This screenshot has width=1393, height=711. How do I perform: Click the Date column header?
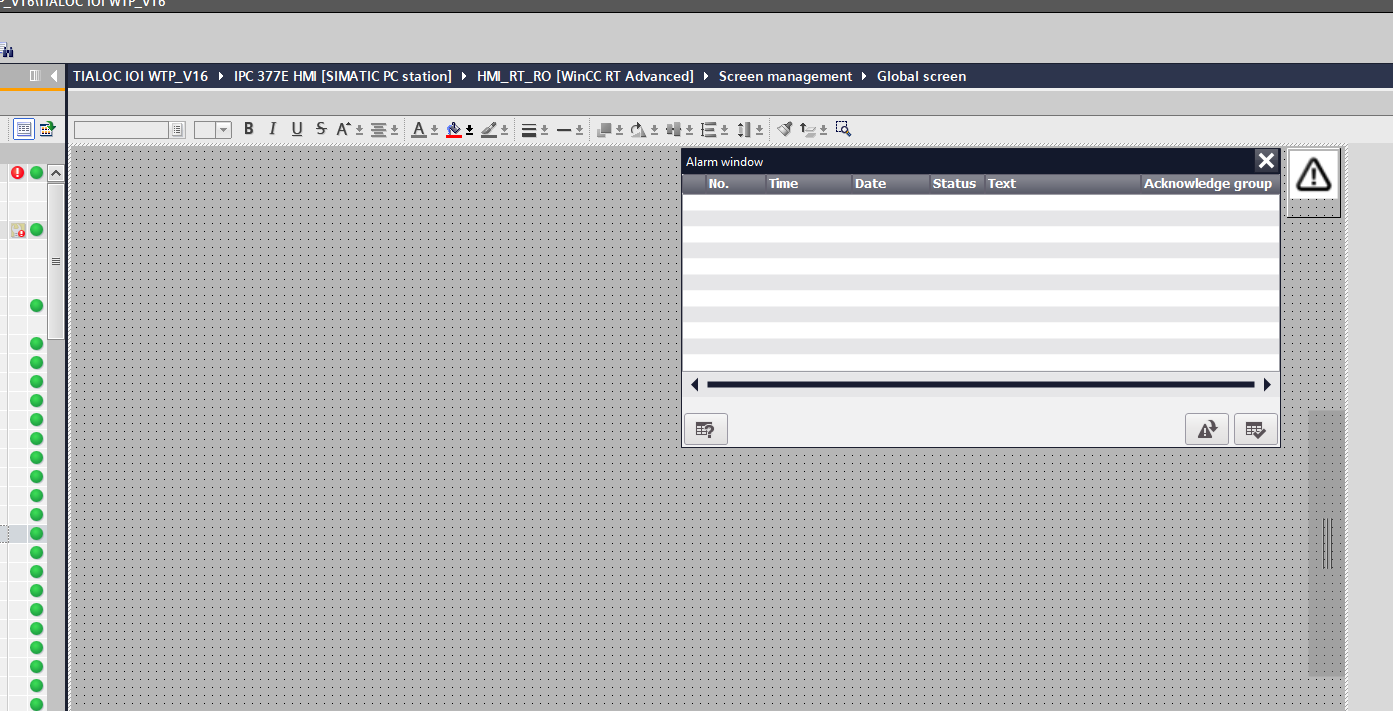(x=890, y=184)
